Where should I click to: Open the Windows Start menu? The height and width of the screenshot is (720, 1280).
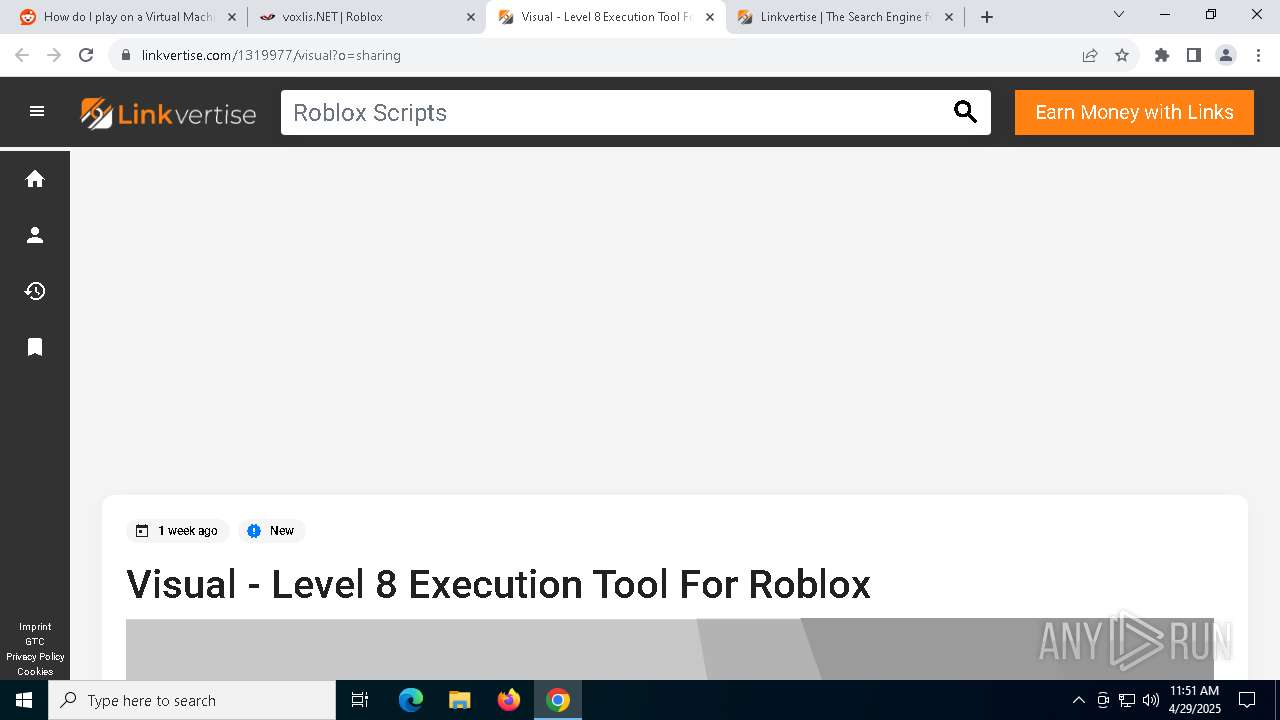pyautogui.click(x=24, y=700)
